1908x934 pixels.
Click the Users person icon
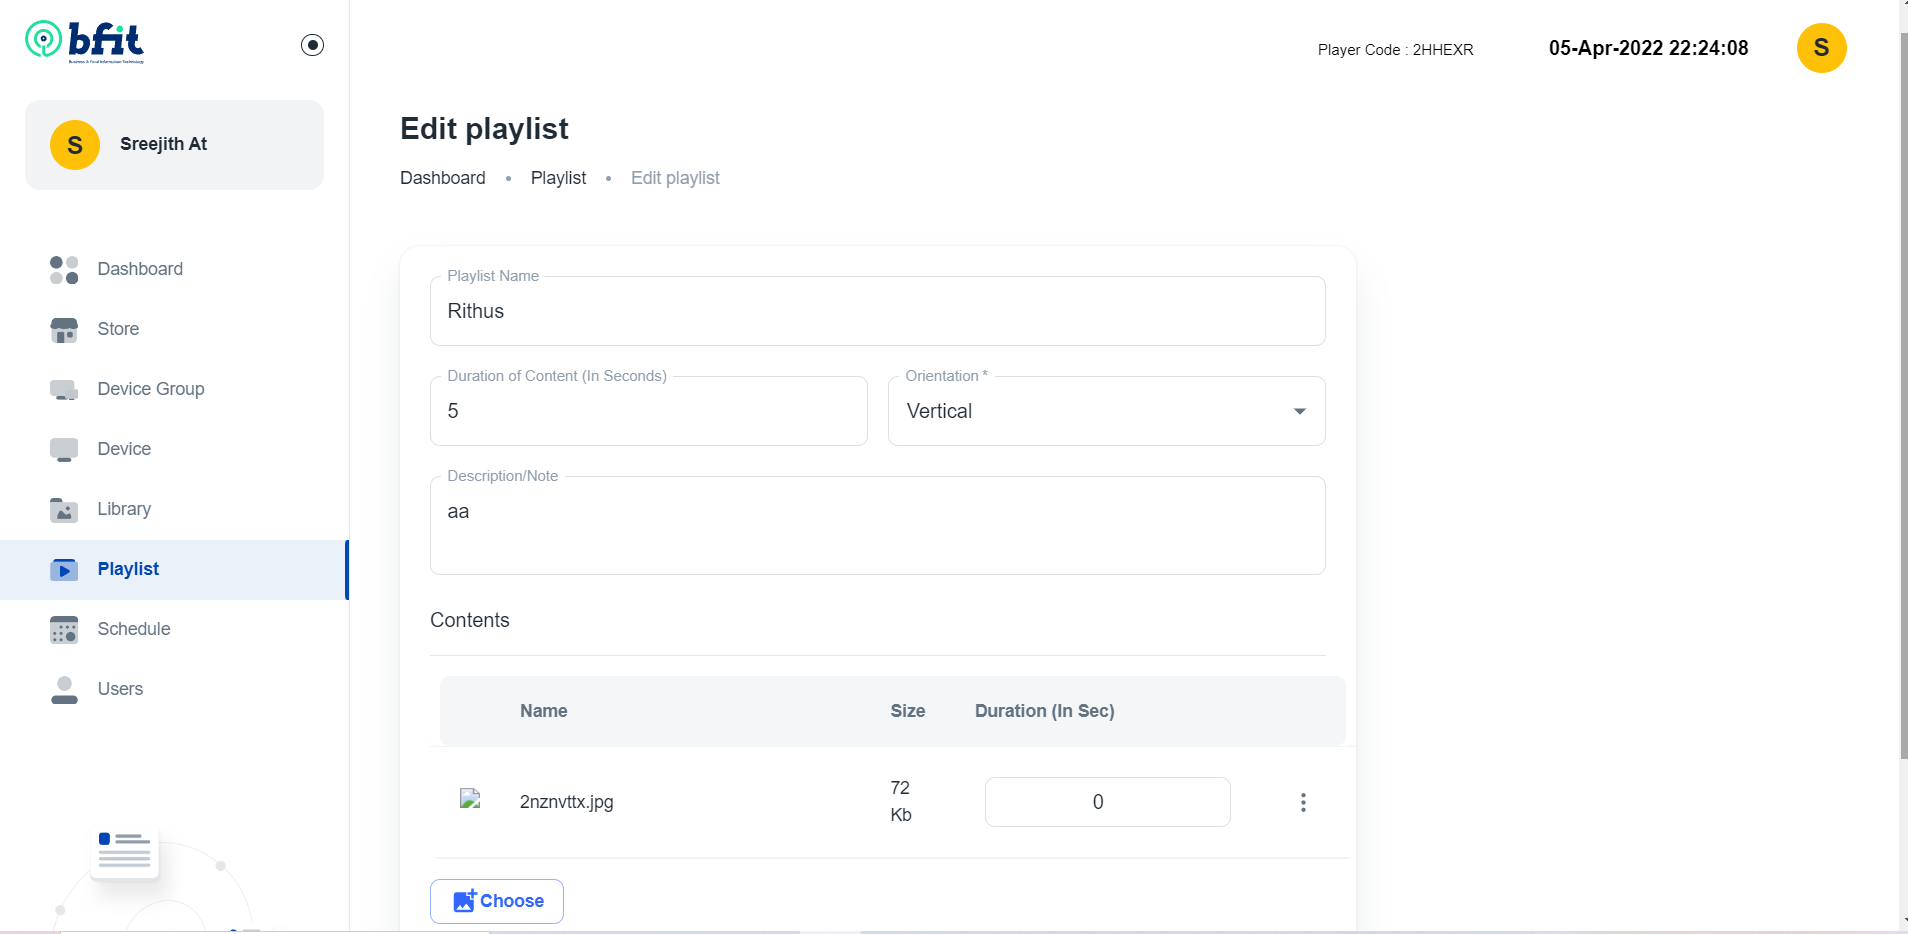[x=64, y=690]
